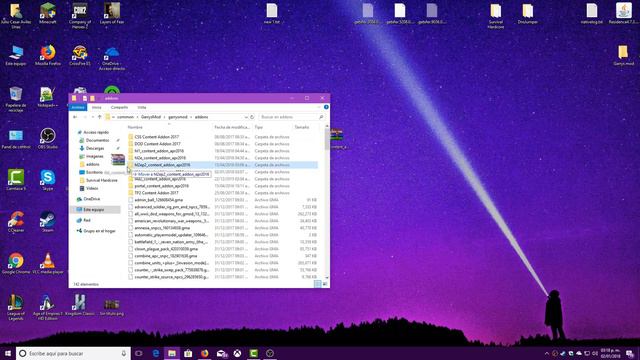Viewport: 640px width, 360px height.
Task: Select the Survival Hardcore desktop folder
Action: coord(496,16)
